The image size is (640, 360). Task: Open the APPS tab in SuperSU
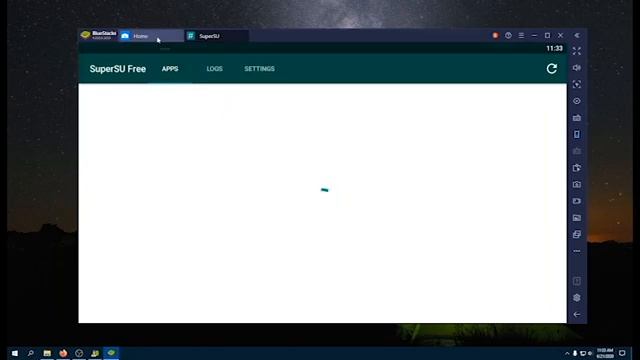[x=170, y=69]
